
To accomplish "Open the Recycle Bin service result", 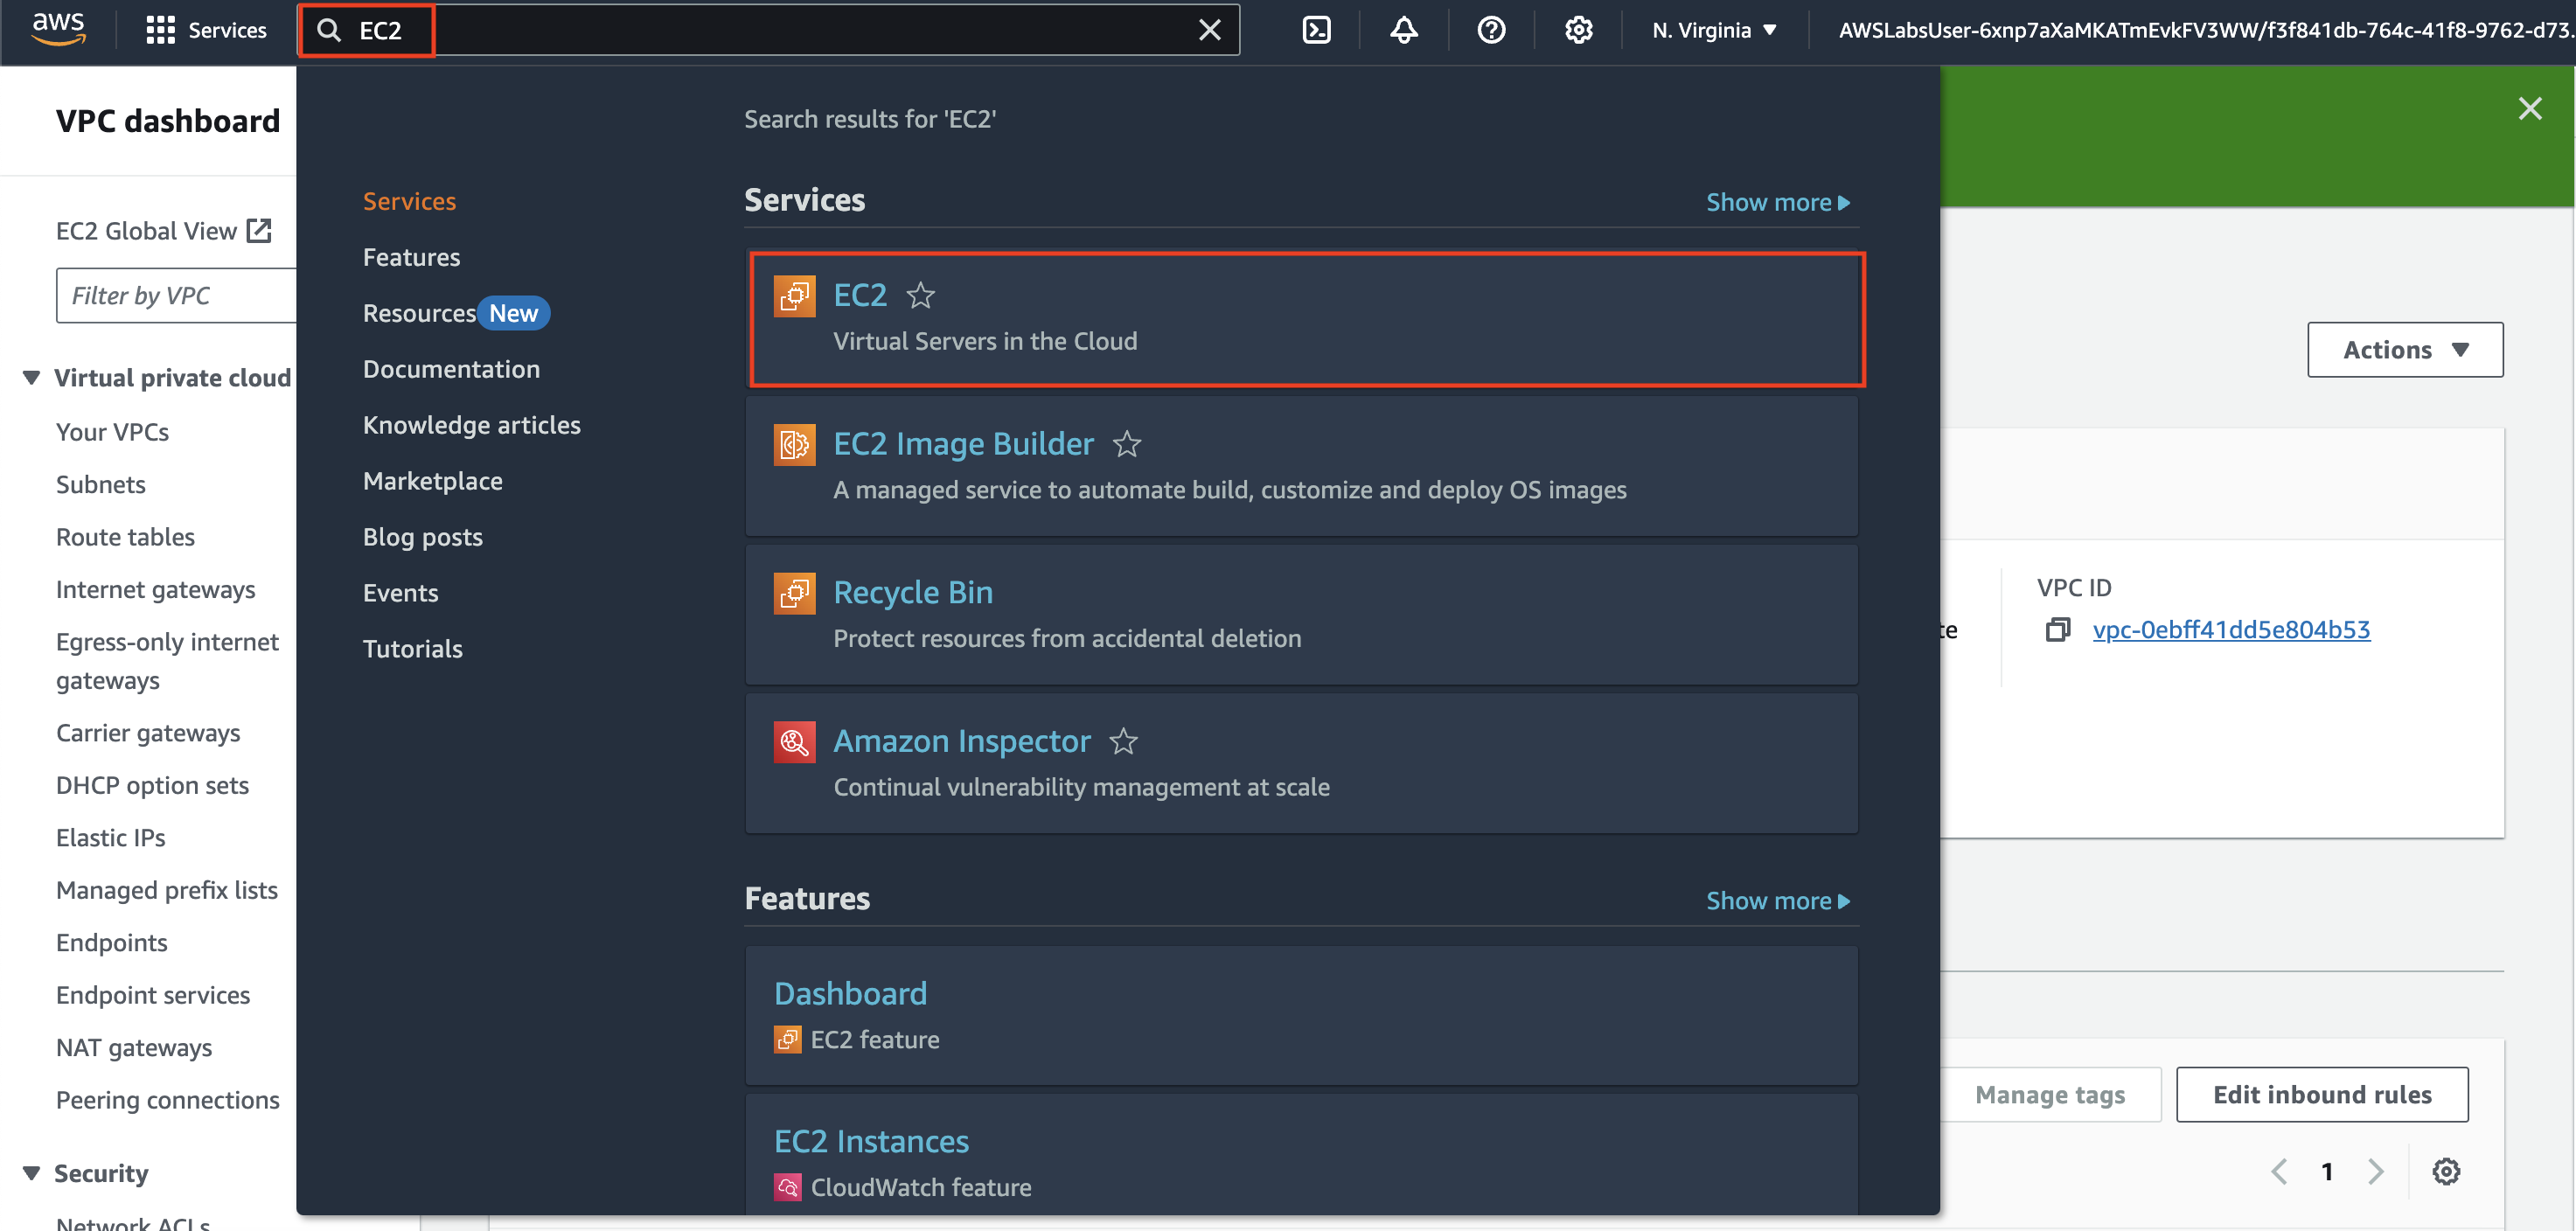I will (x=913, y=592).
